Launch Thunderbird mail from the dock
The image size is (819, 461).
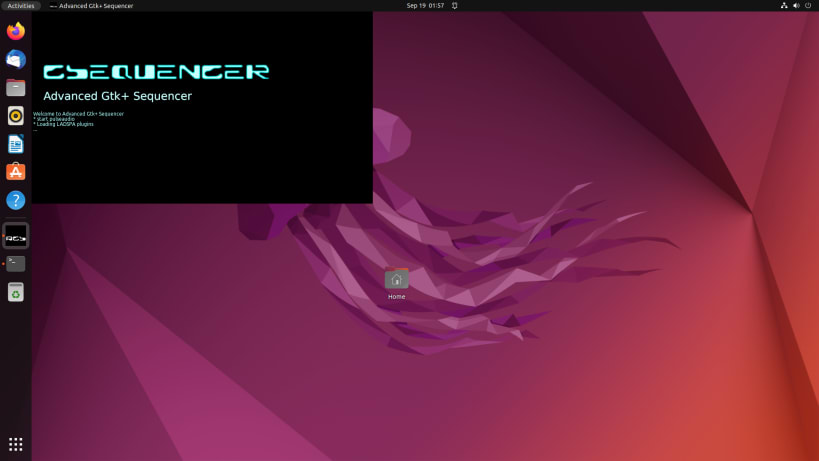pyautogui.click(x=16, y=59)
